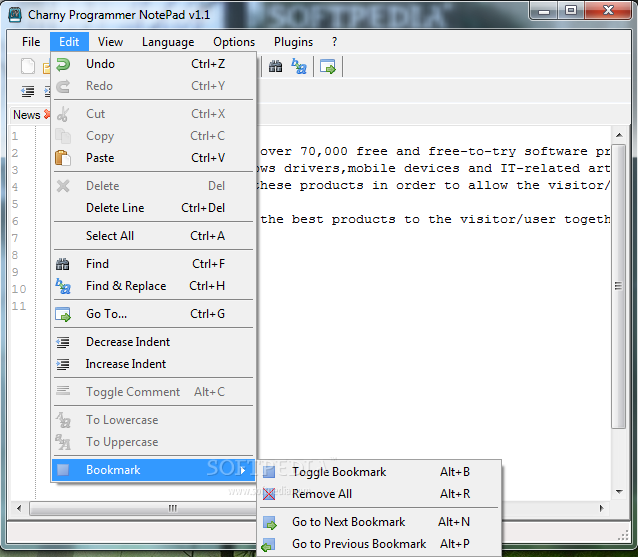
Task: Click the Paste clipboard icon in Edit menu
Action: 63,158
